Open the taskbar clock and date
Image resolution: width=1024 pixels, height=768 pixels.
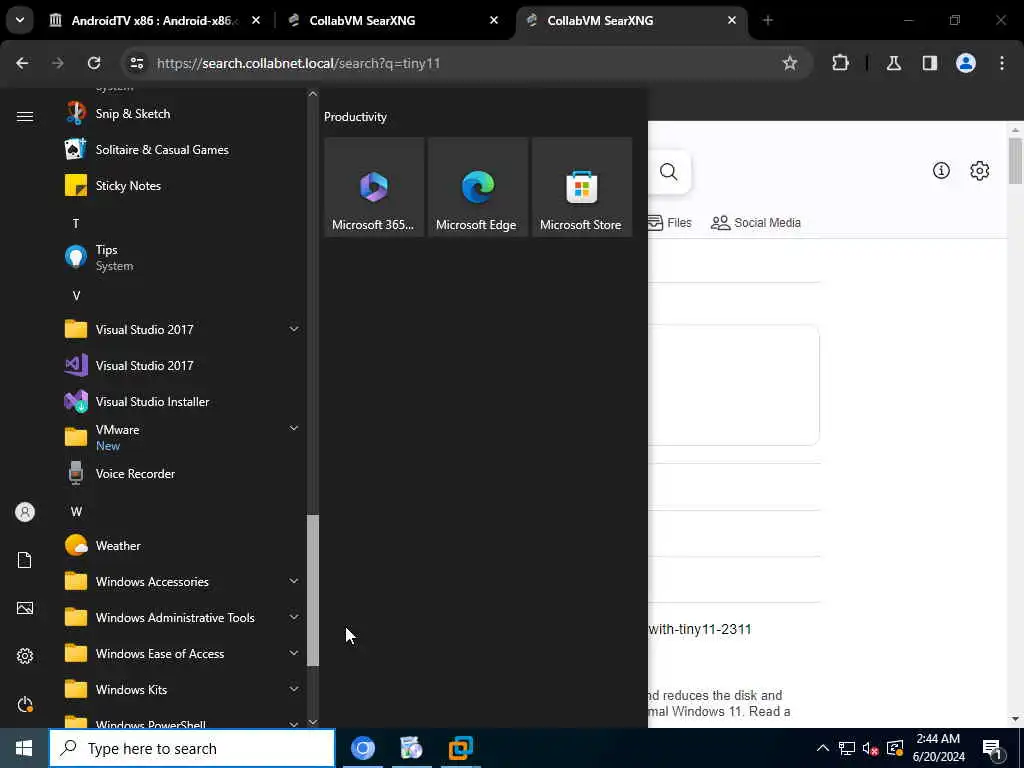click(x=938, y=748)
